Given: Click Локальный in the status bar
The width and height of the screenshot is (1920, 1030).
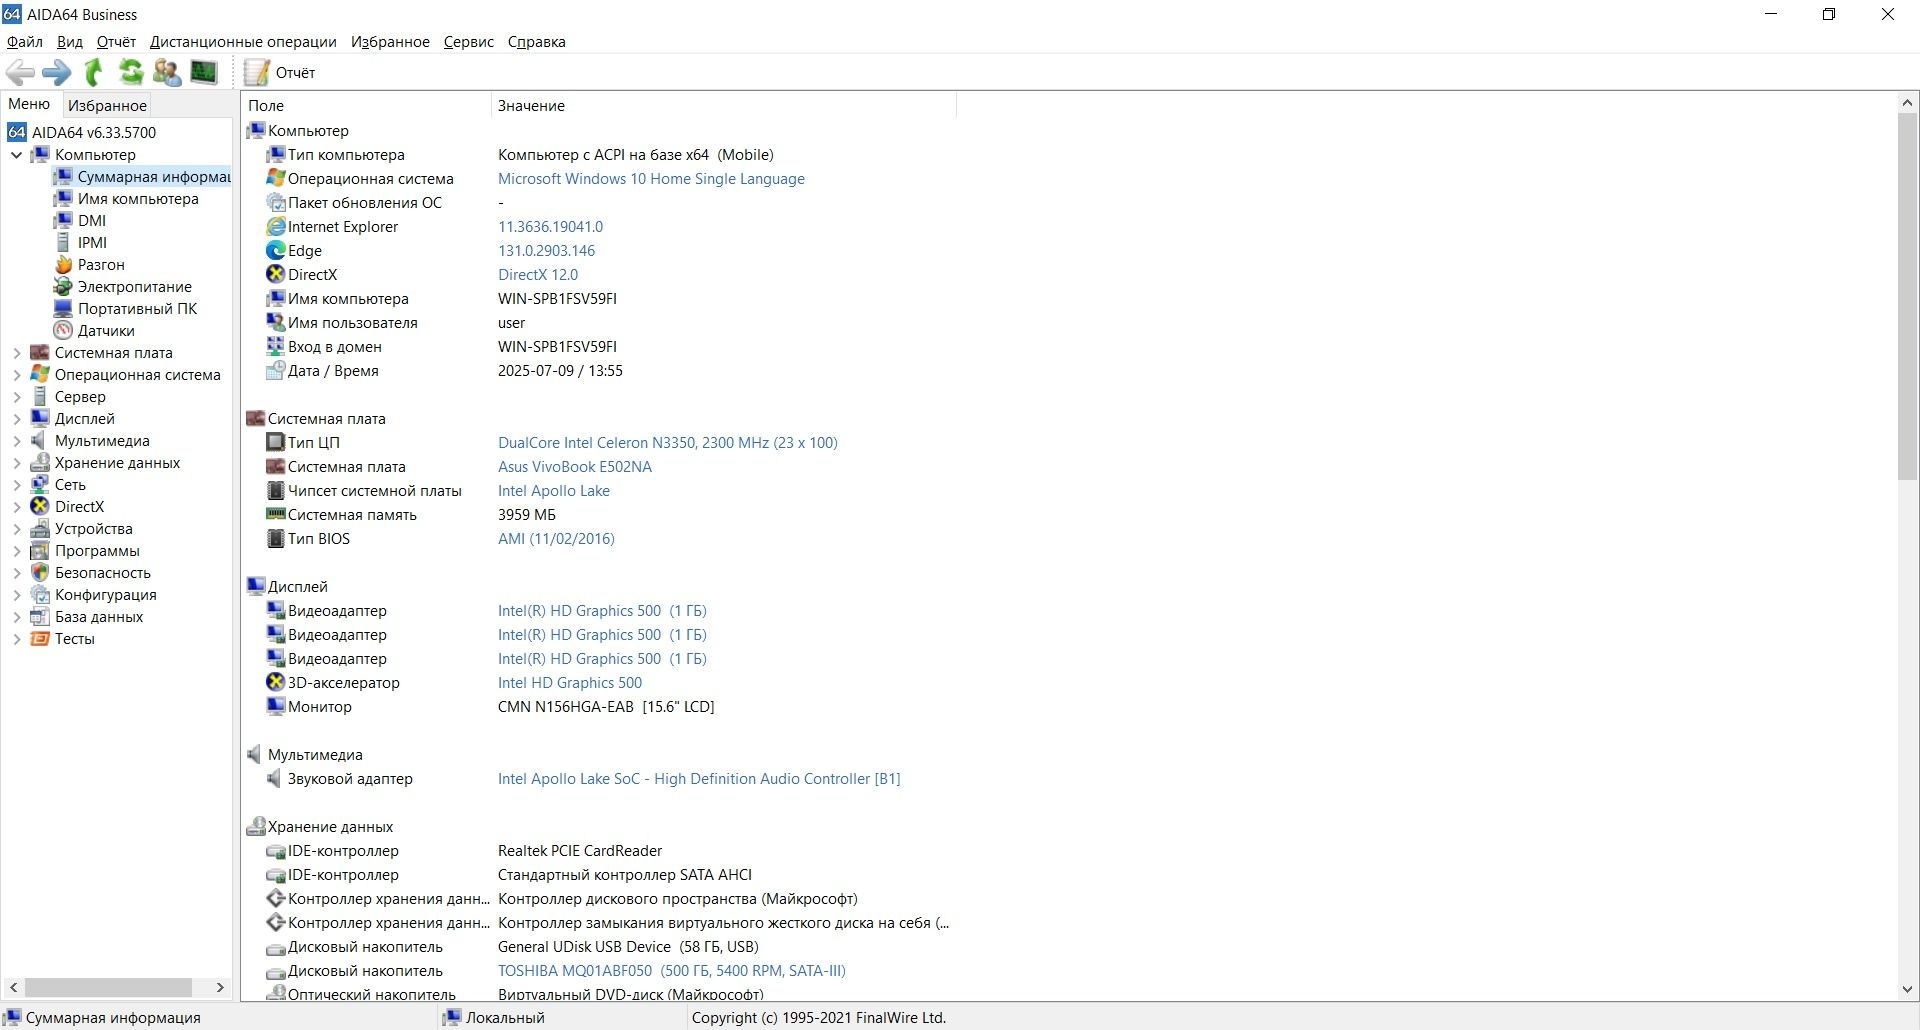Looking at the screenshot, I should (x=505, y=1018).
